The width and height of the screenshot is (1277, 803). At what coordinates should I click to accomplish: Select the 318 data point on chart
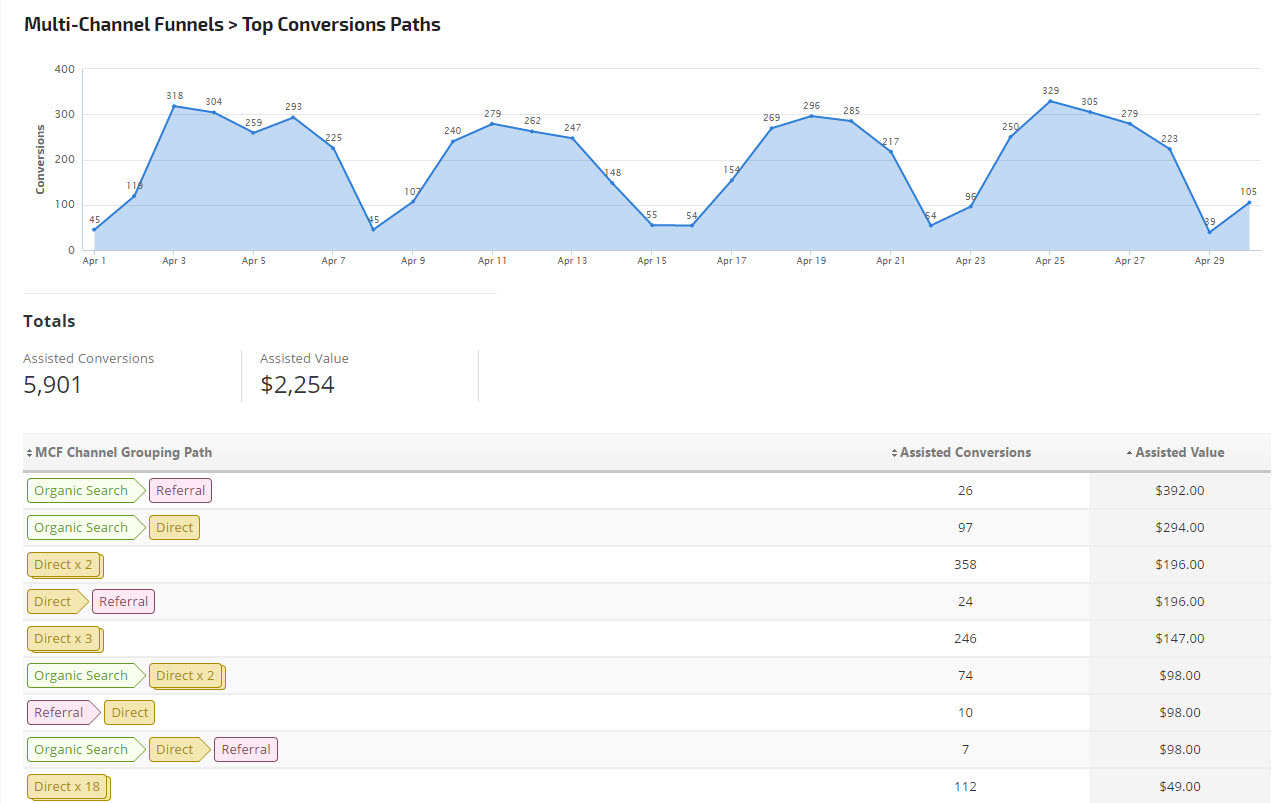tap(174, 106)
